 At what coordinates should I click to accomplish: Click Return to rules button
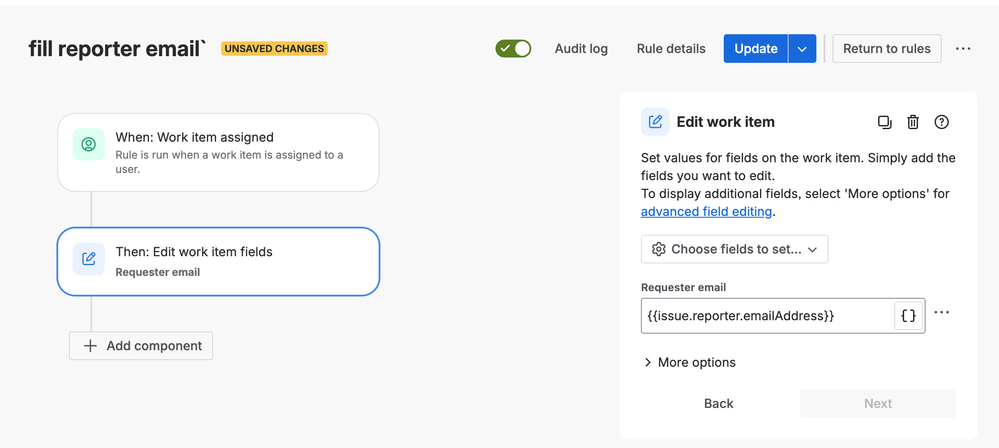coord(886,48)
